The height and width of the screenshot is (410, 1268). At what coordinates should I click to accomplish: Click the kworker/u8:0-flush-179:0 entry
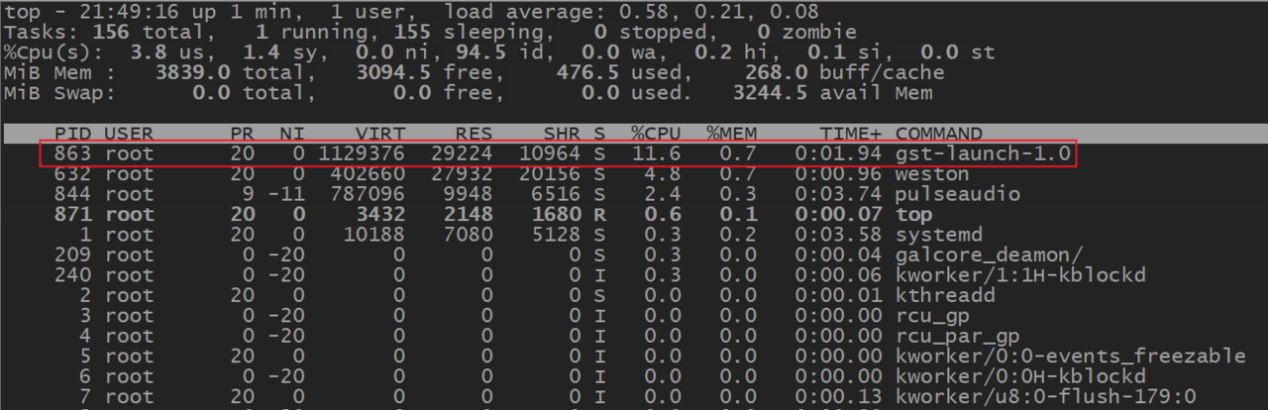(x=1045, y=398)
